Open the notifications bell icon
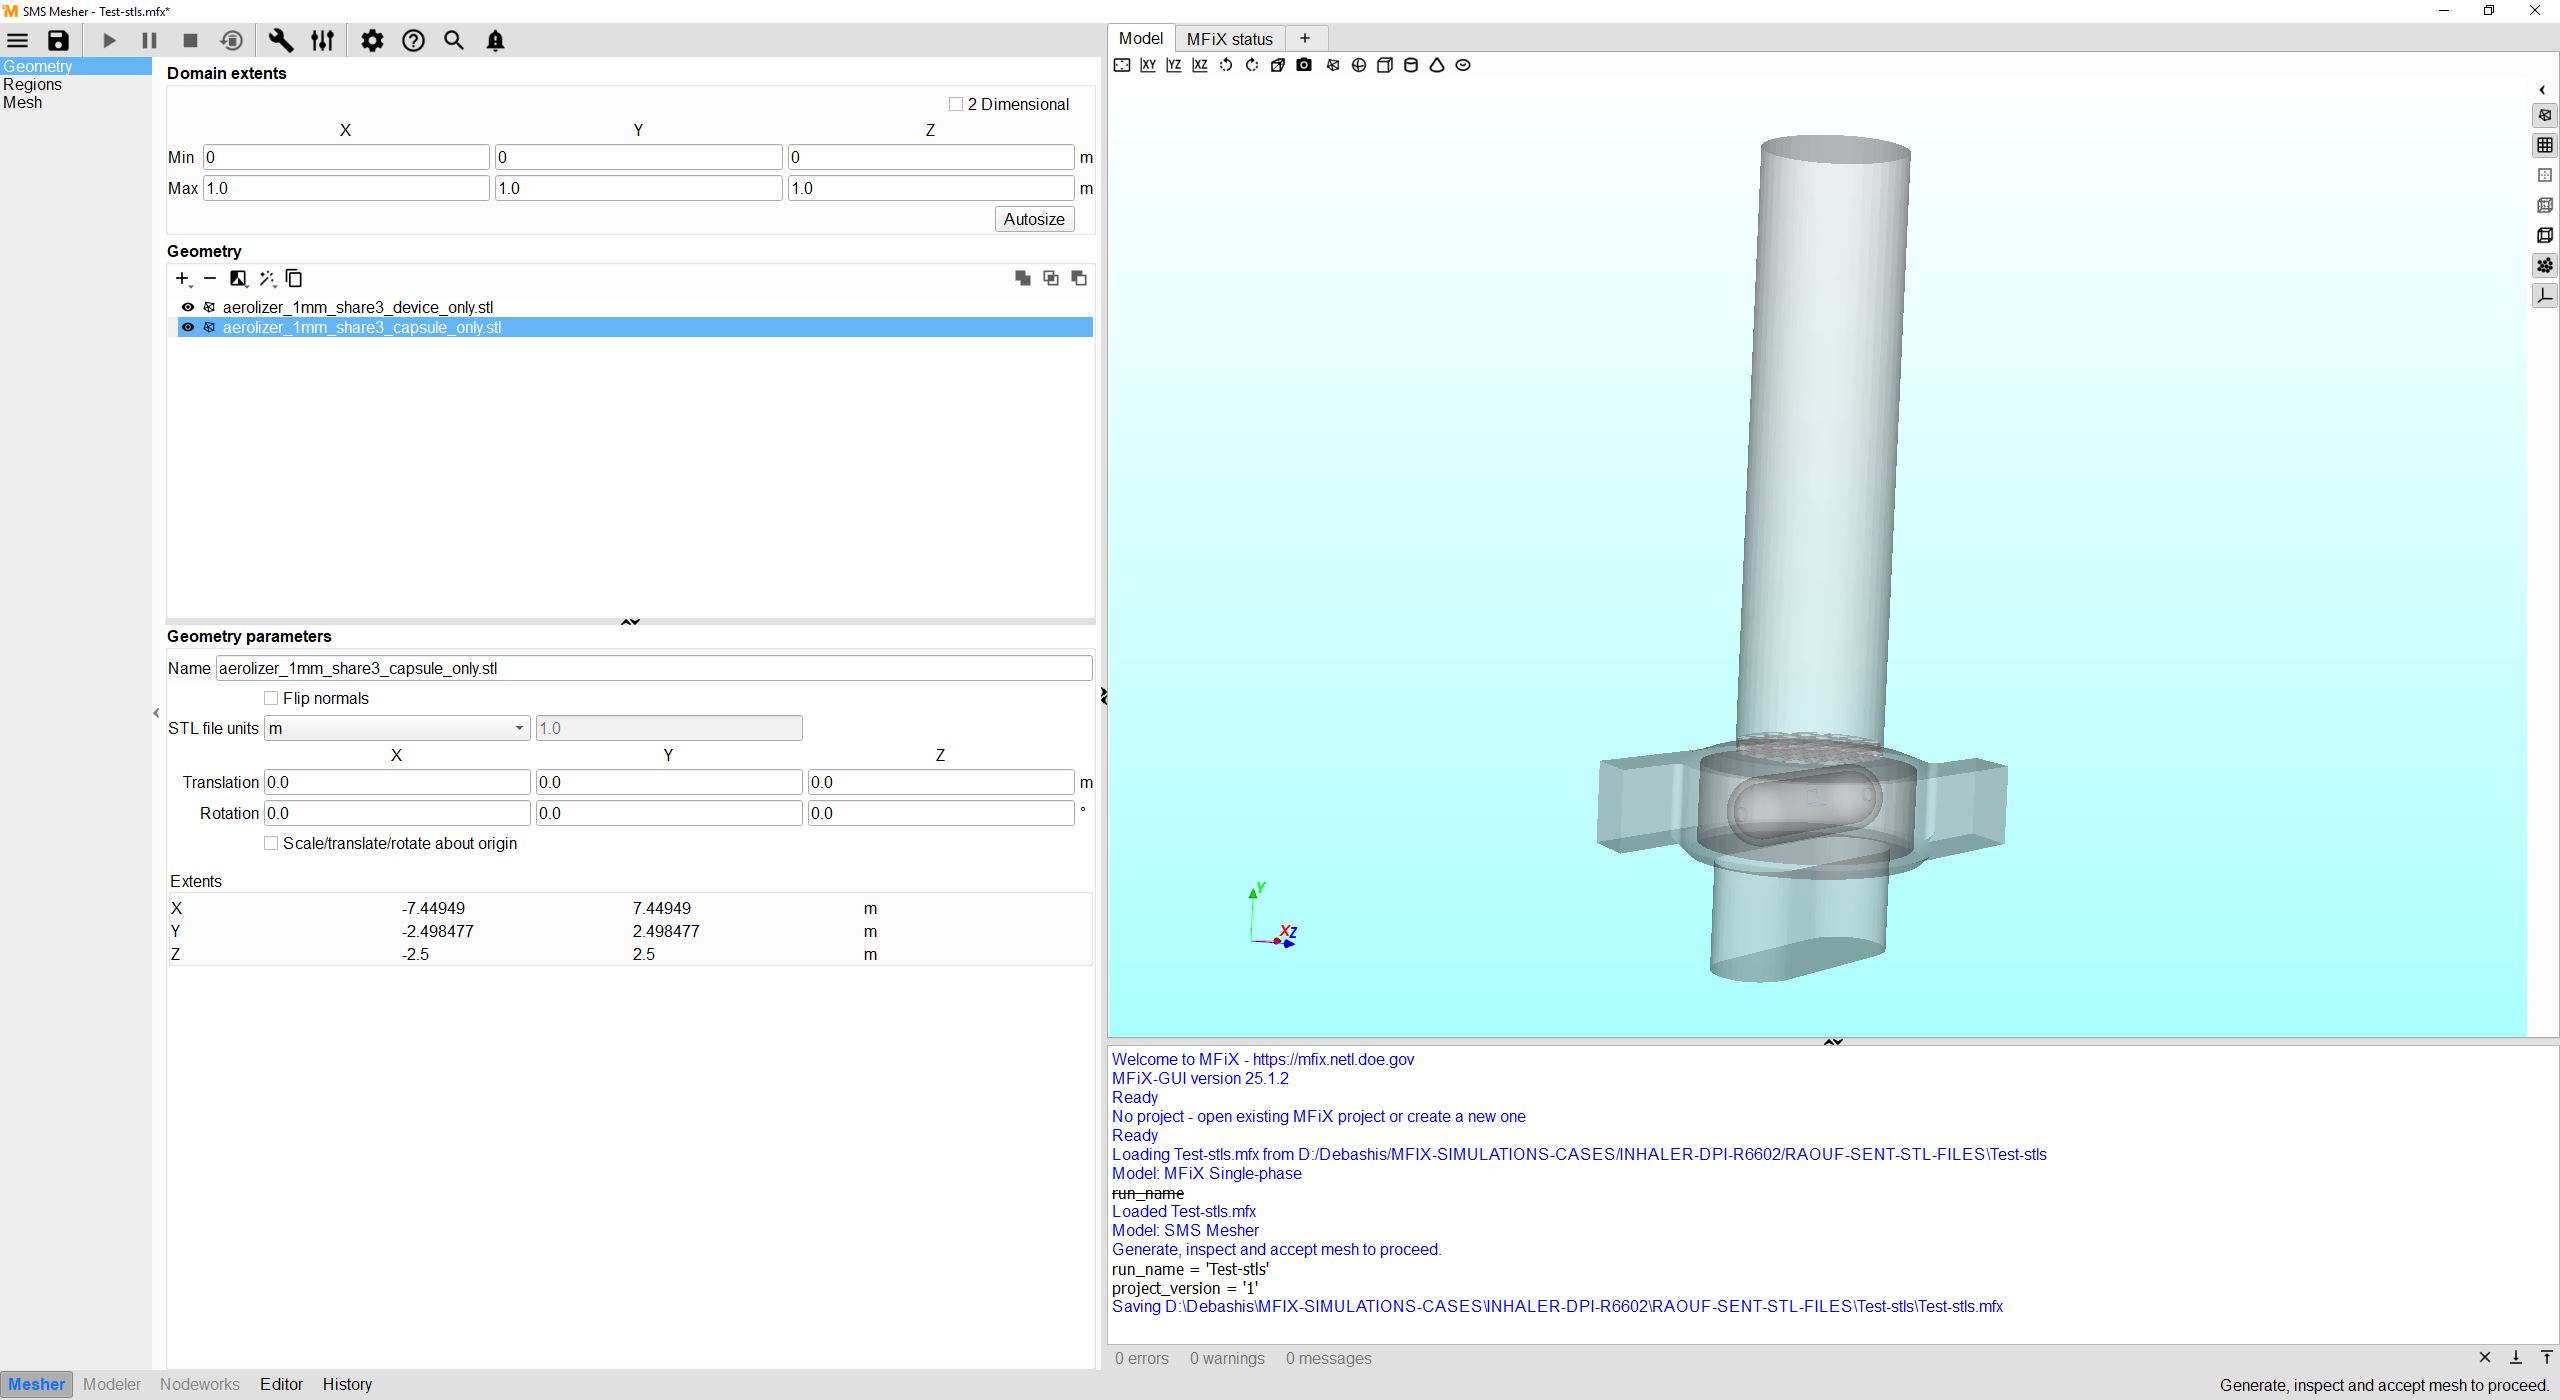The height and width of the screenshot is (1400, 2560). pyautogui.click(x=495, y=41)
